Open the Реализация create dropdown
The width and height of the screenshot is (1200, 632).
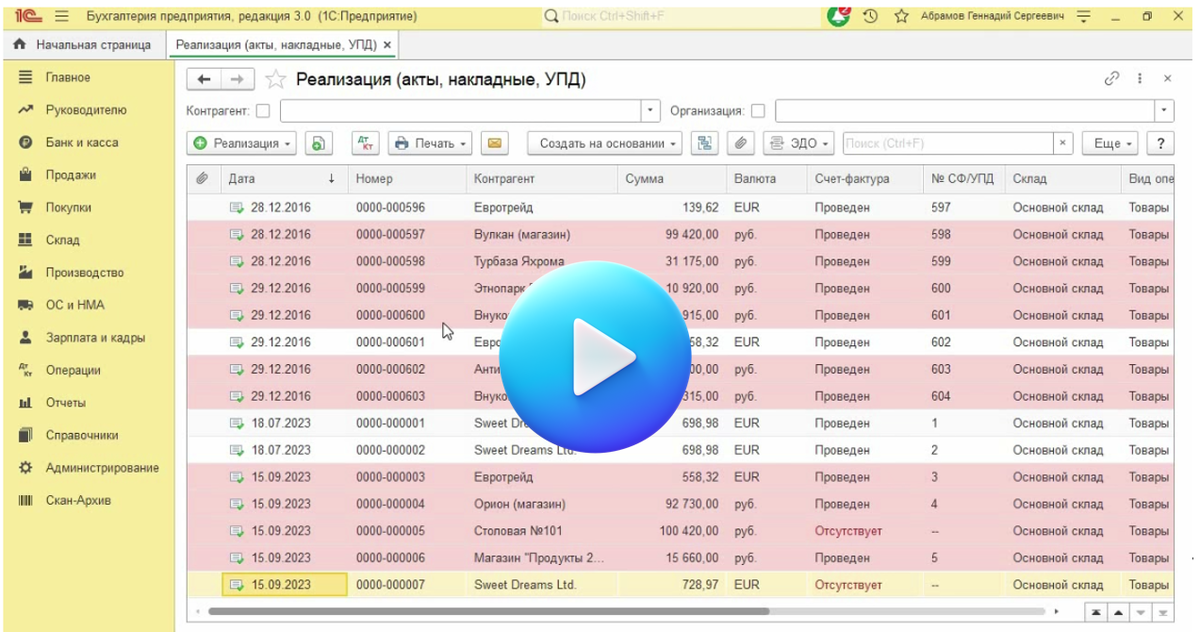pos(242,143)
